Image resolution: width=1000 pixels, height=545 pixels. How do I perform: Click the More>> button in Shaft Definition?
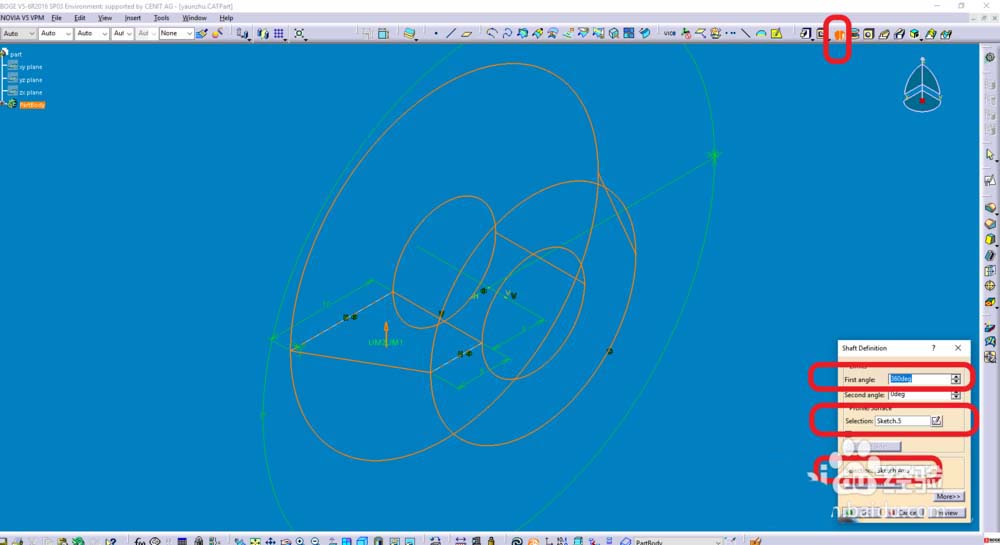tap(948, 497)
